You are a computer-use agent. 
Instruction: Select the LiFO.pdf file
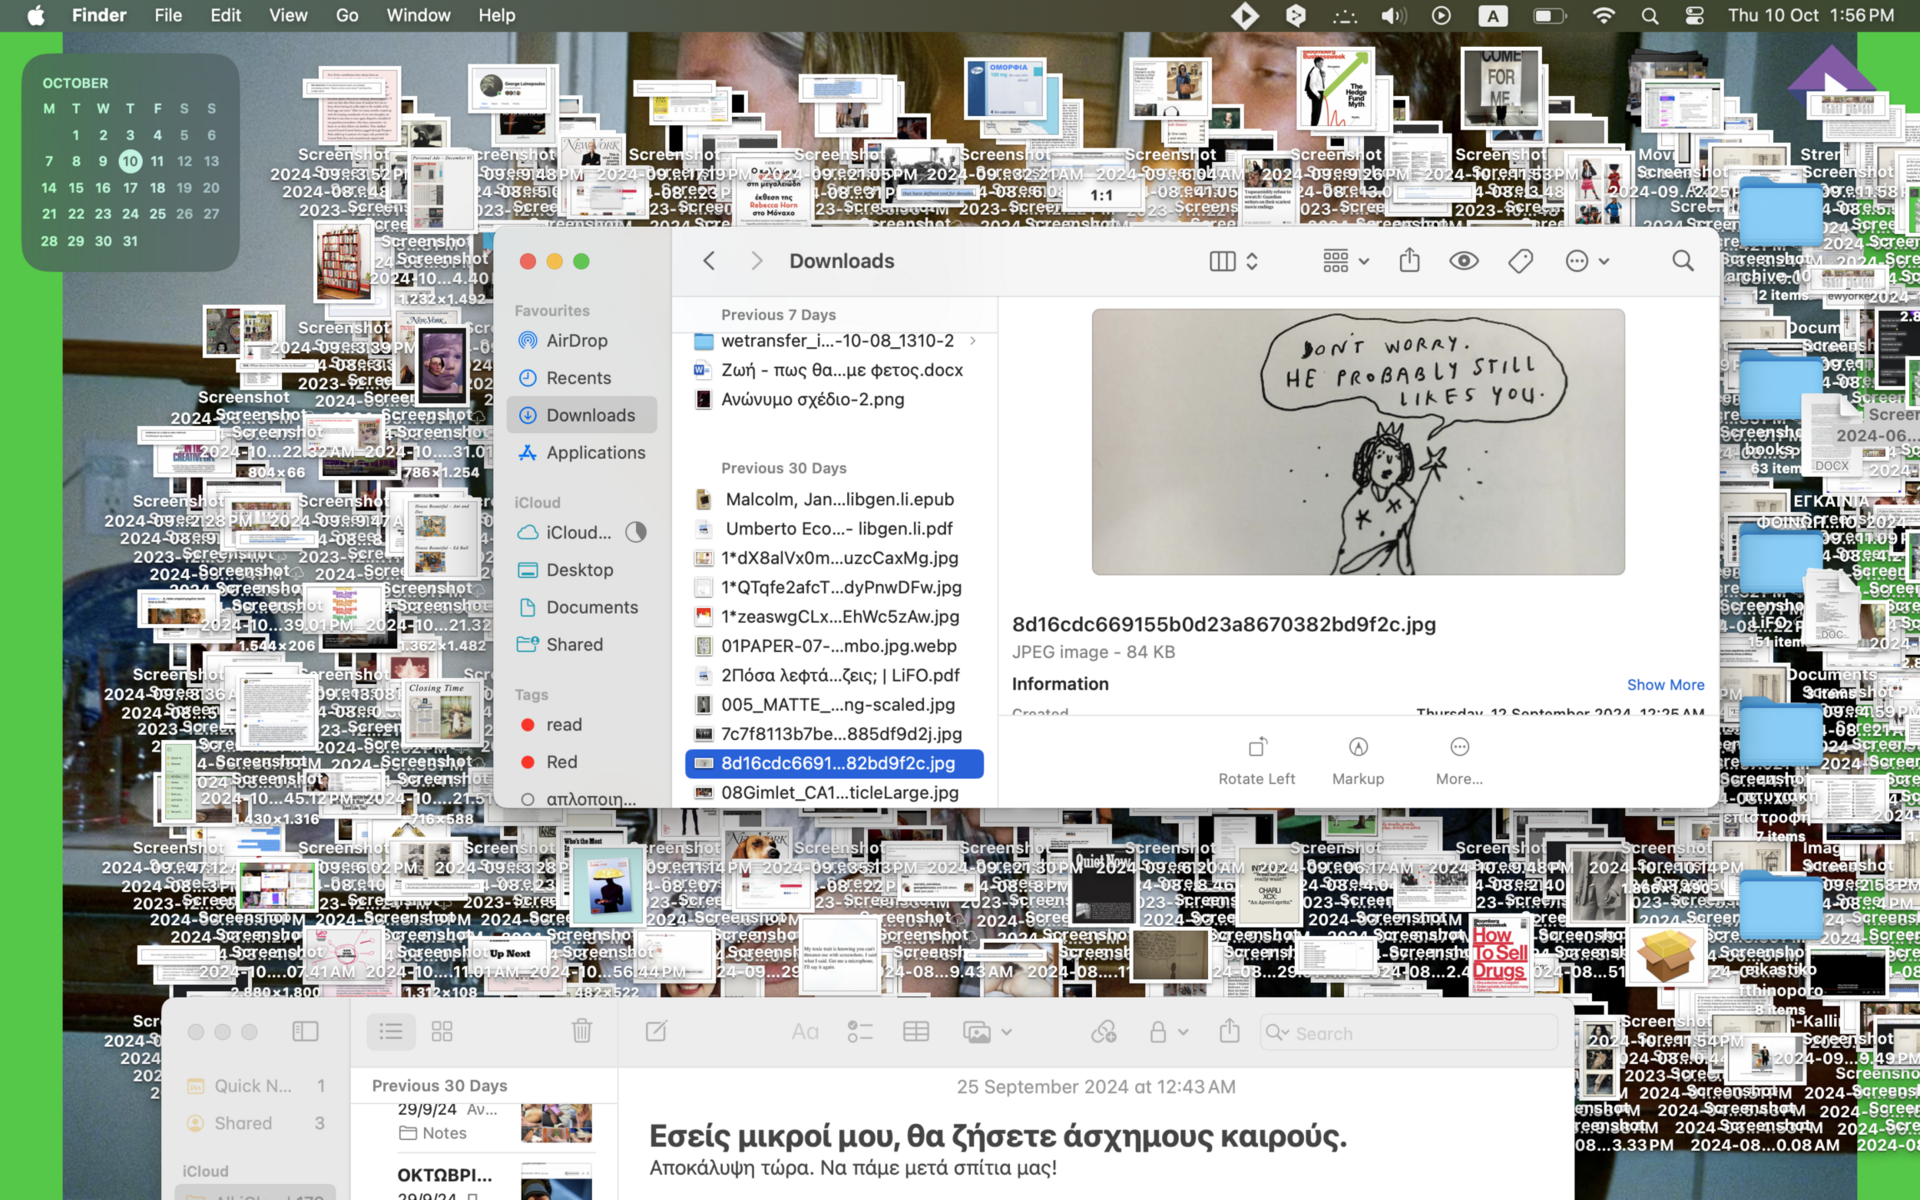[x=834, y=675]
